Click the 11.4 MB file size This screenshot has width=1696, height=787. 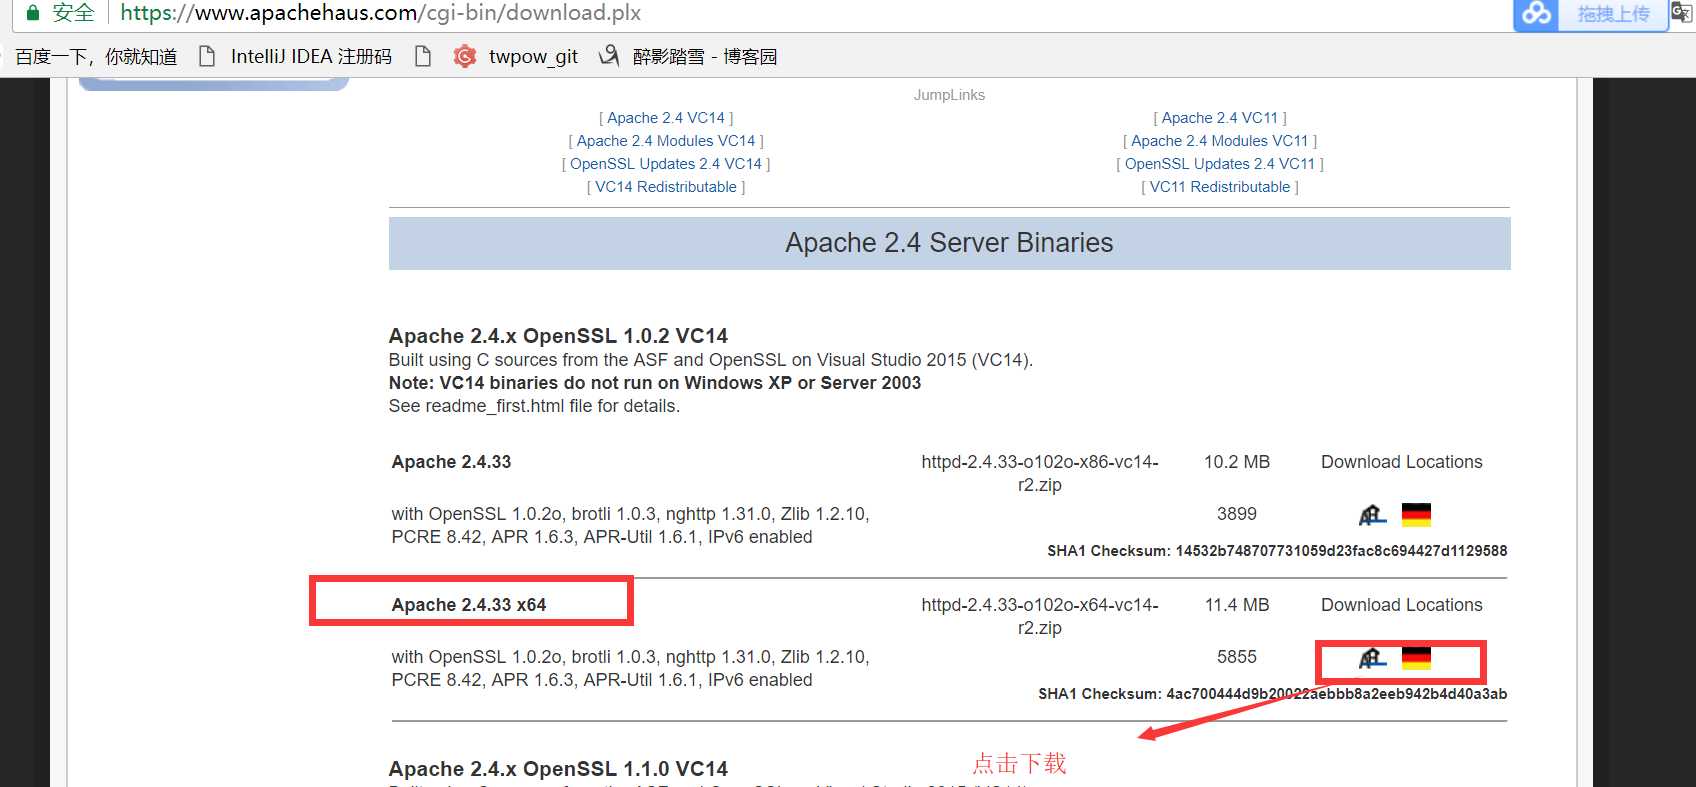click(1237, 605)
